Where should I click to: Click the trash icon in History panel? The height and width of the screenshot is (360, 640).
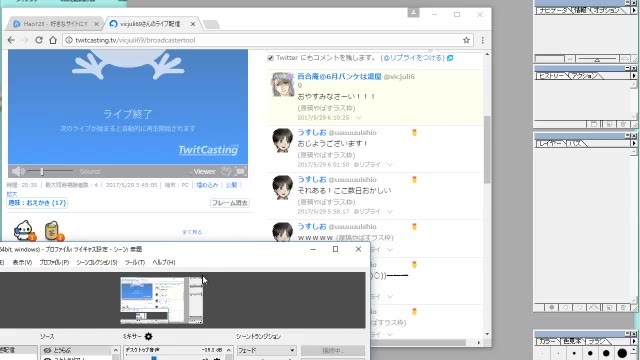point(623,124)
